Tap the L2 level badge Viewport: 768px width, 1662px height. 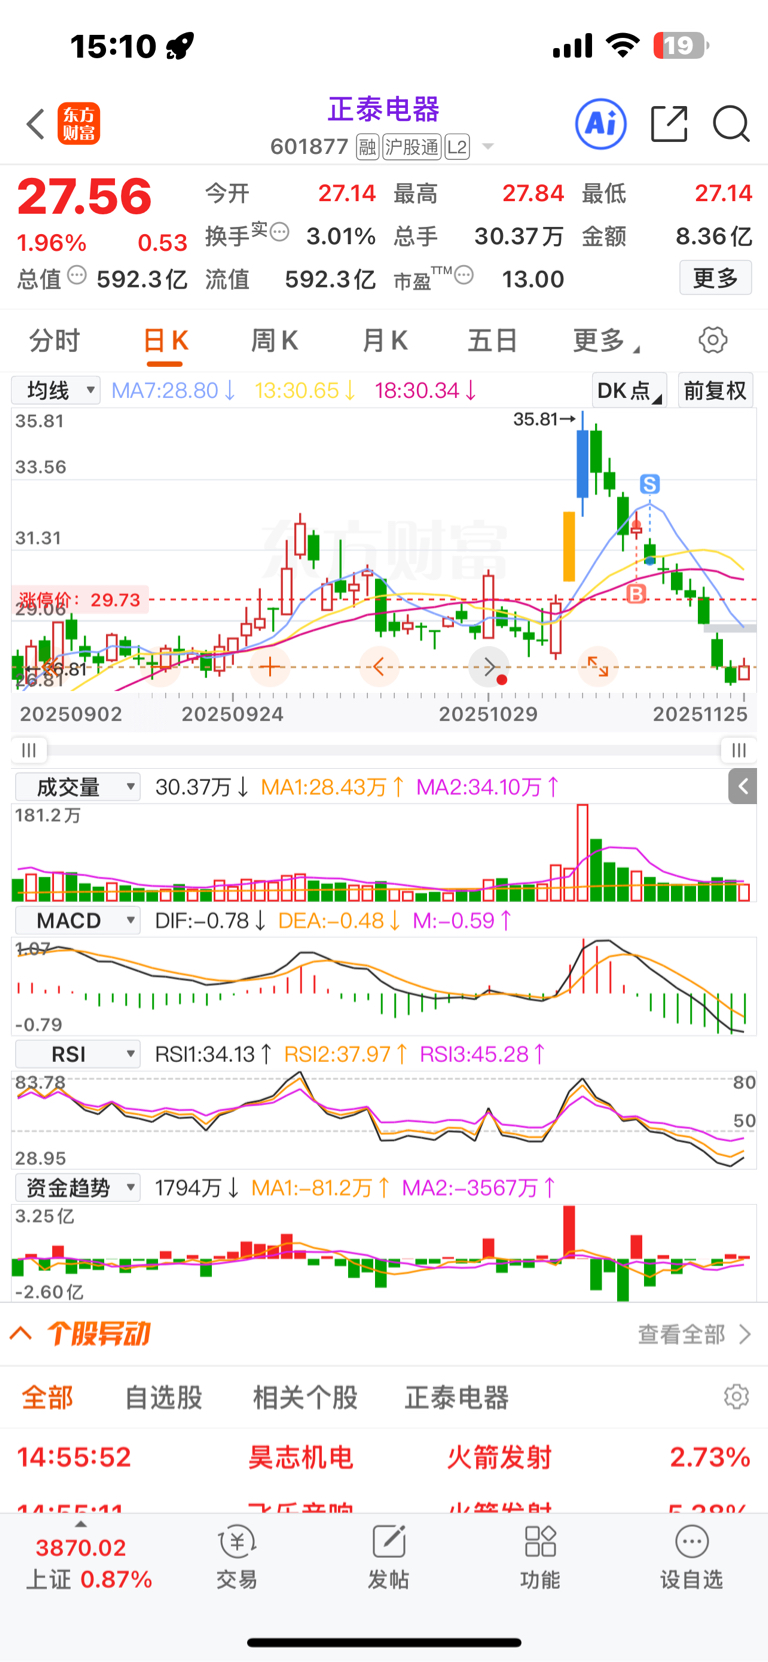click(x=457, y=147)
